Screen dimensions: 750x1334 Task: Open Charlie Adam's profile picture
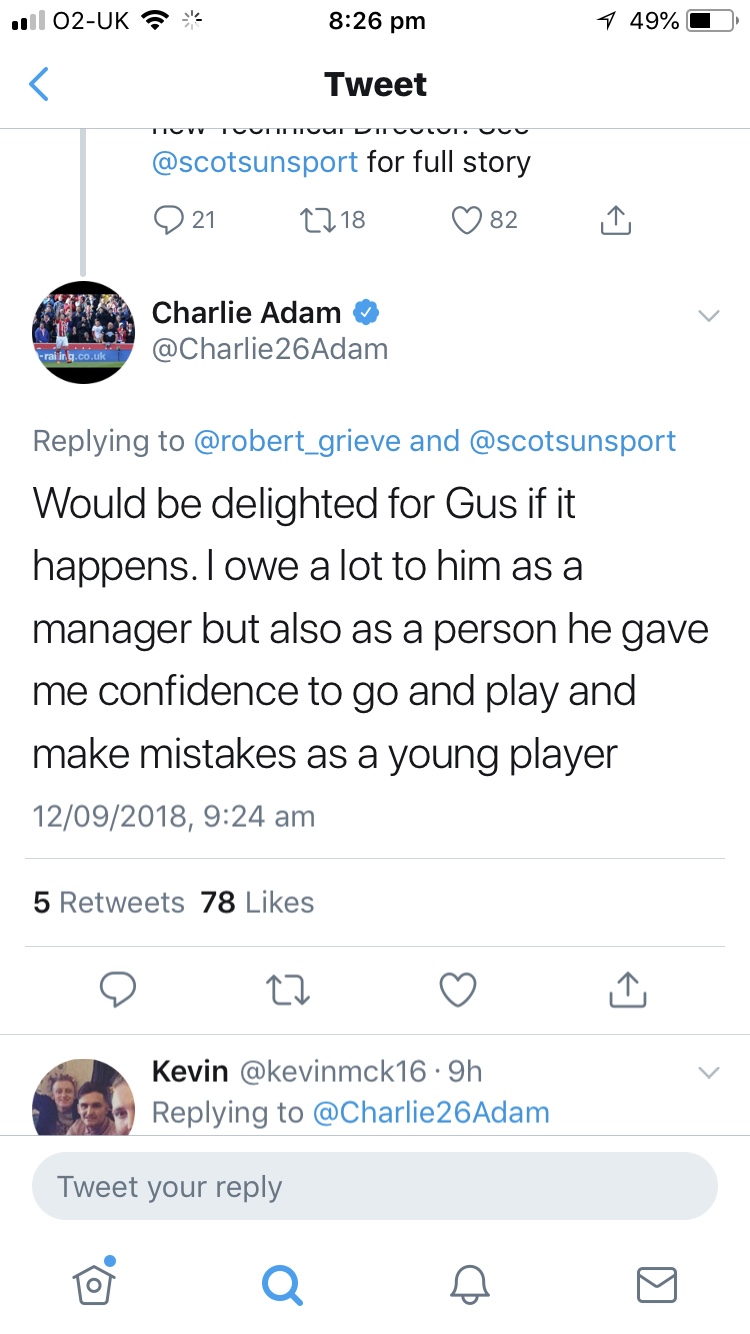click(84, 332)
